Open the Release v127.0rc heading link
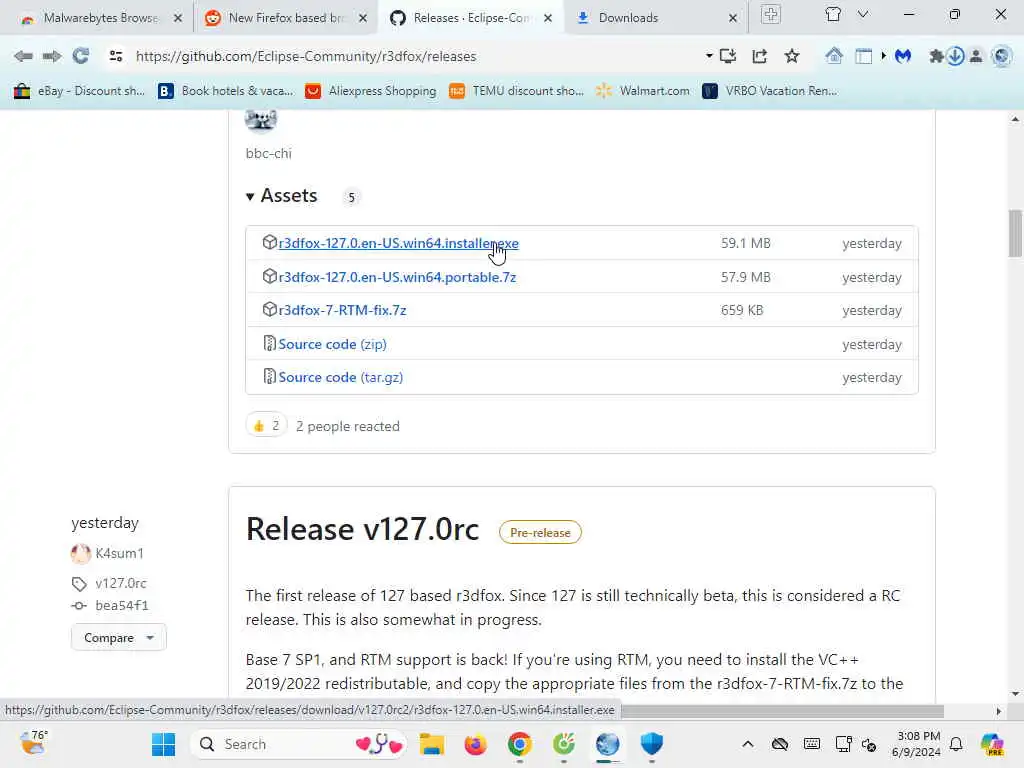 [x=362, y=529]
